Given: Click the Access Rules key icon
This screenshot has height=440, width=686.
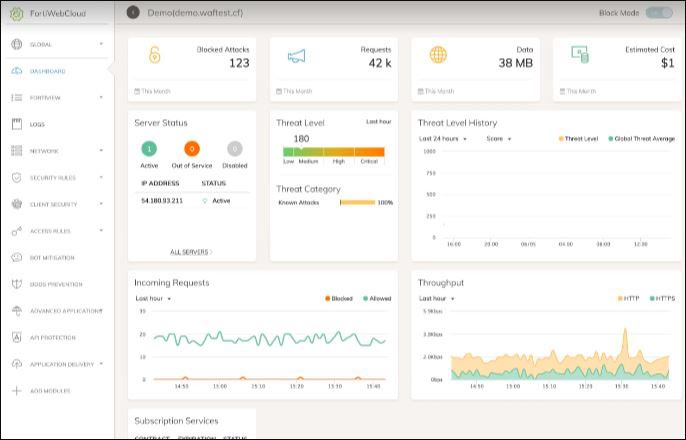Looking at the screenshot, I should click(17, 231).
